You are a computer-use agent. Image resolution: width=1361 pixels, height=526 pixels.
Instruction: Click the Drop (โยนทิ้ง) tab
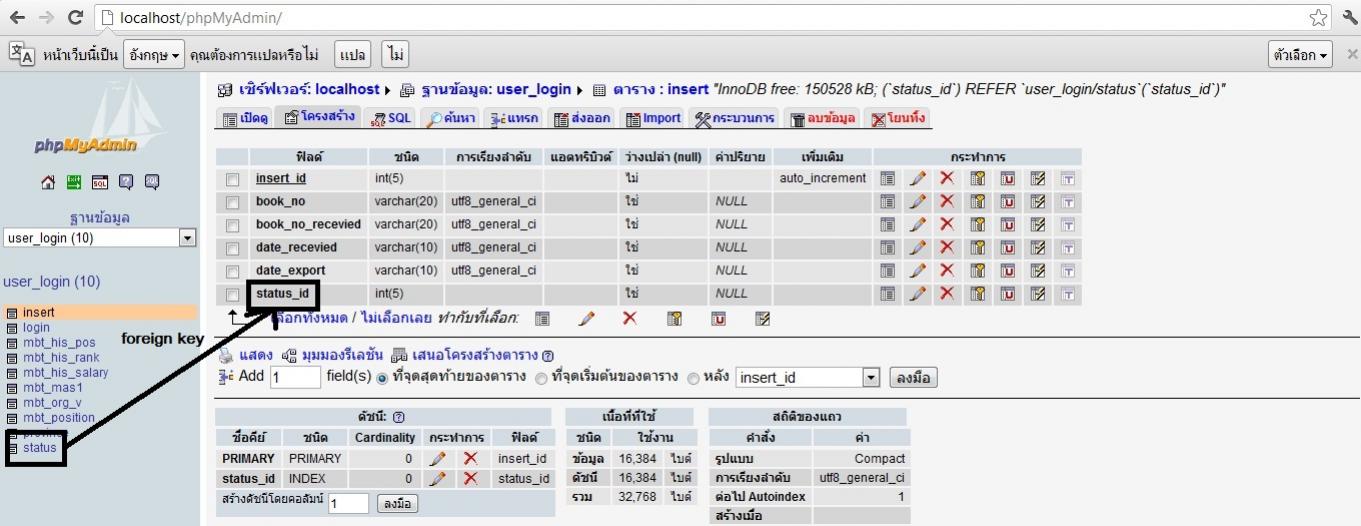899,118
